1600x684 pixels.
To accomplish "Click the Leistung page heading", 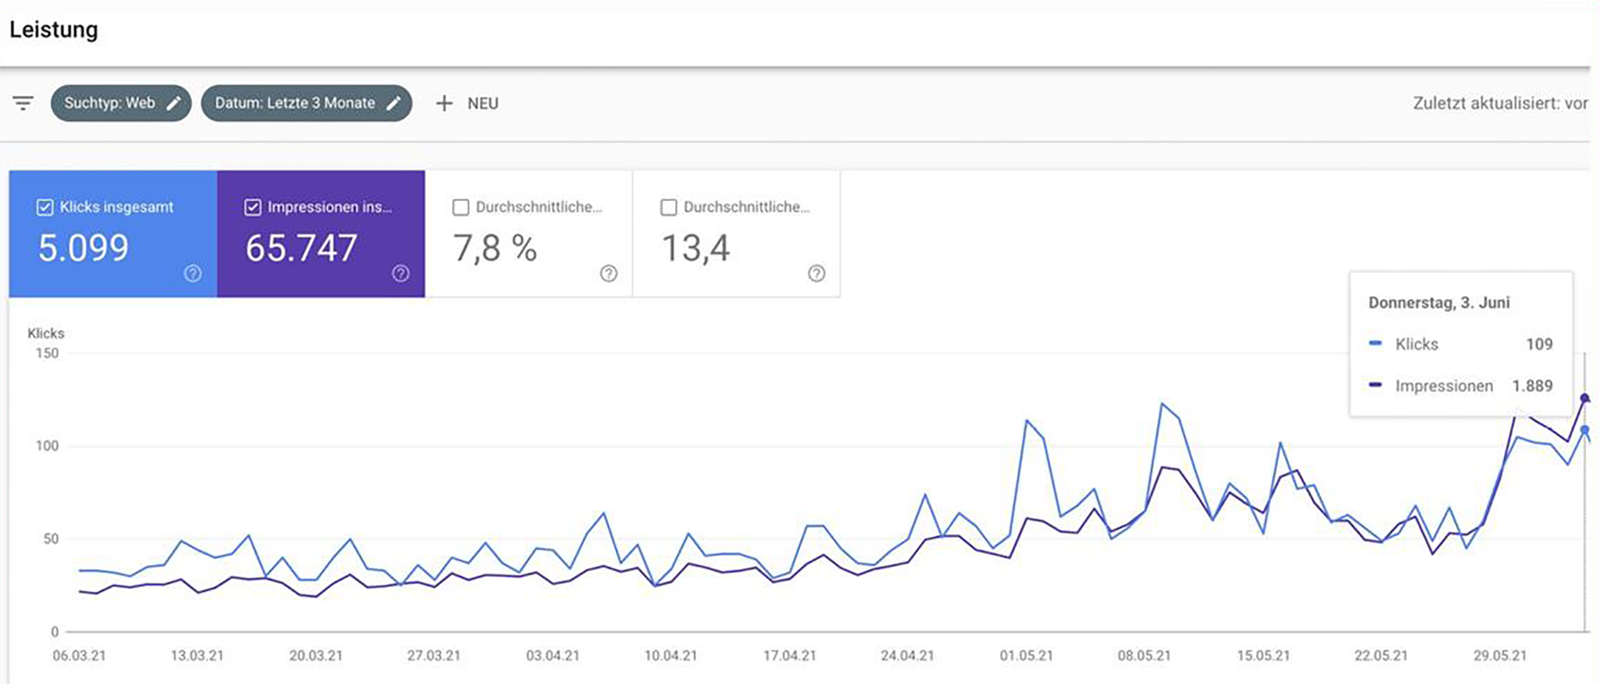I will pos(54,30).
